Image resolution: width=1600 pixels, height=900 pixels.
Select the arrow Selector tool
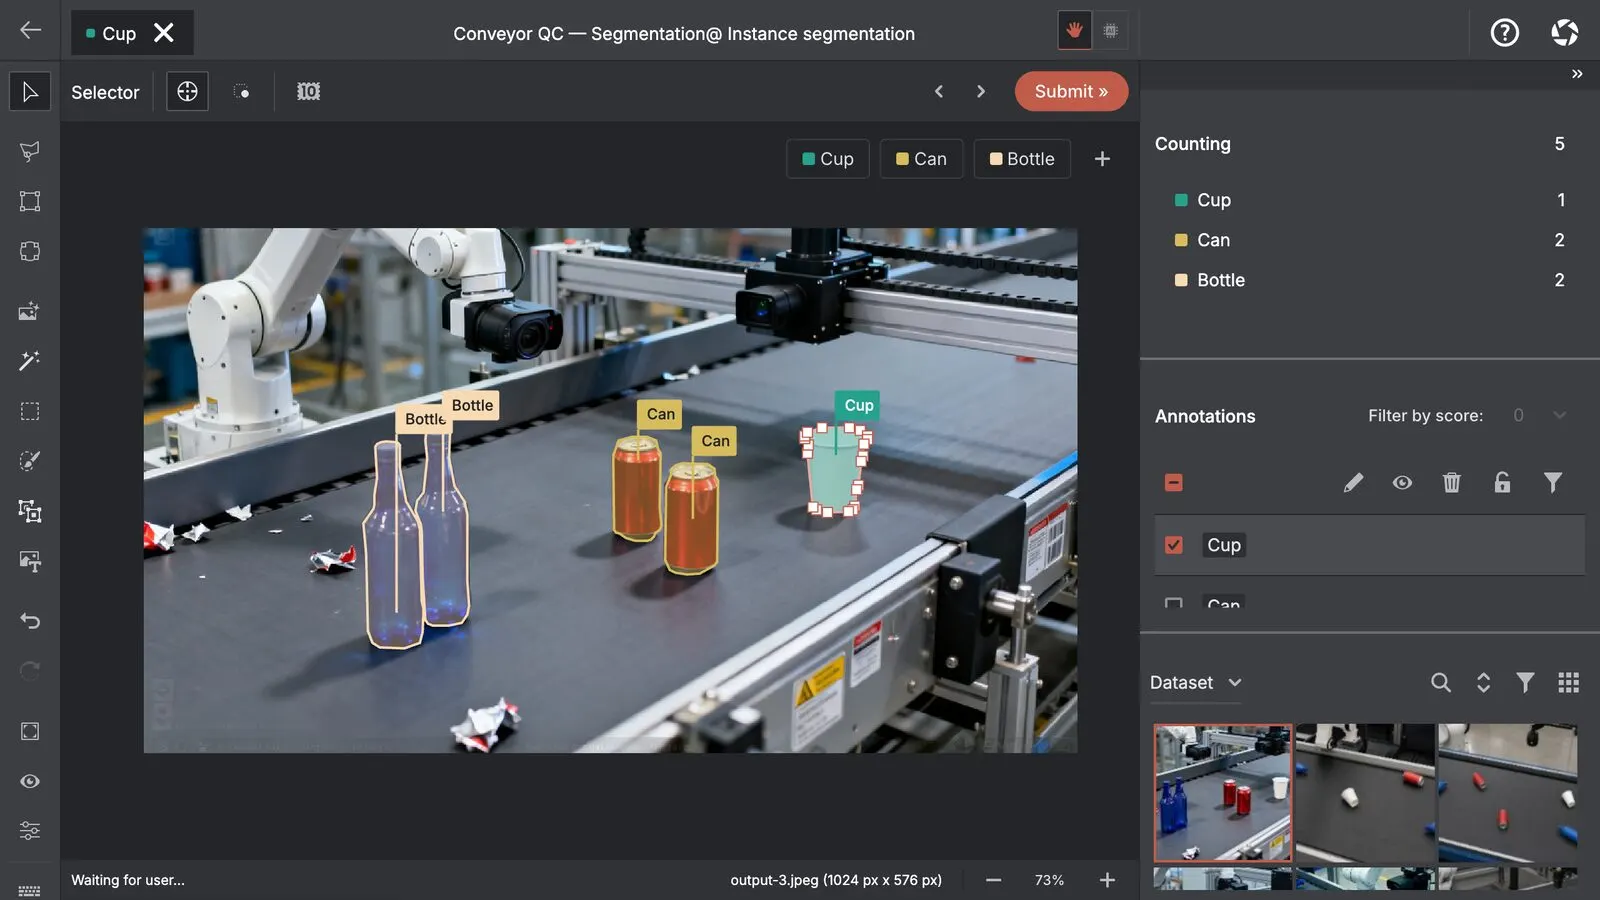pyautogui.click(x=30, y=92)
